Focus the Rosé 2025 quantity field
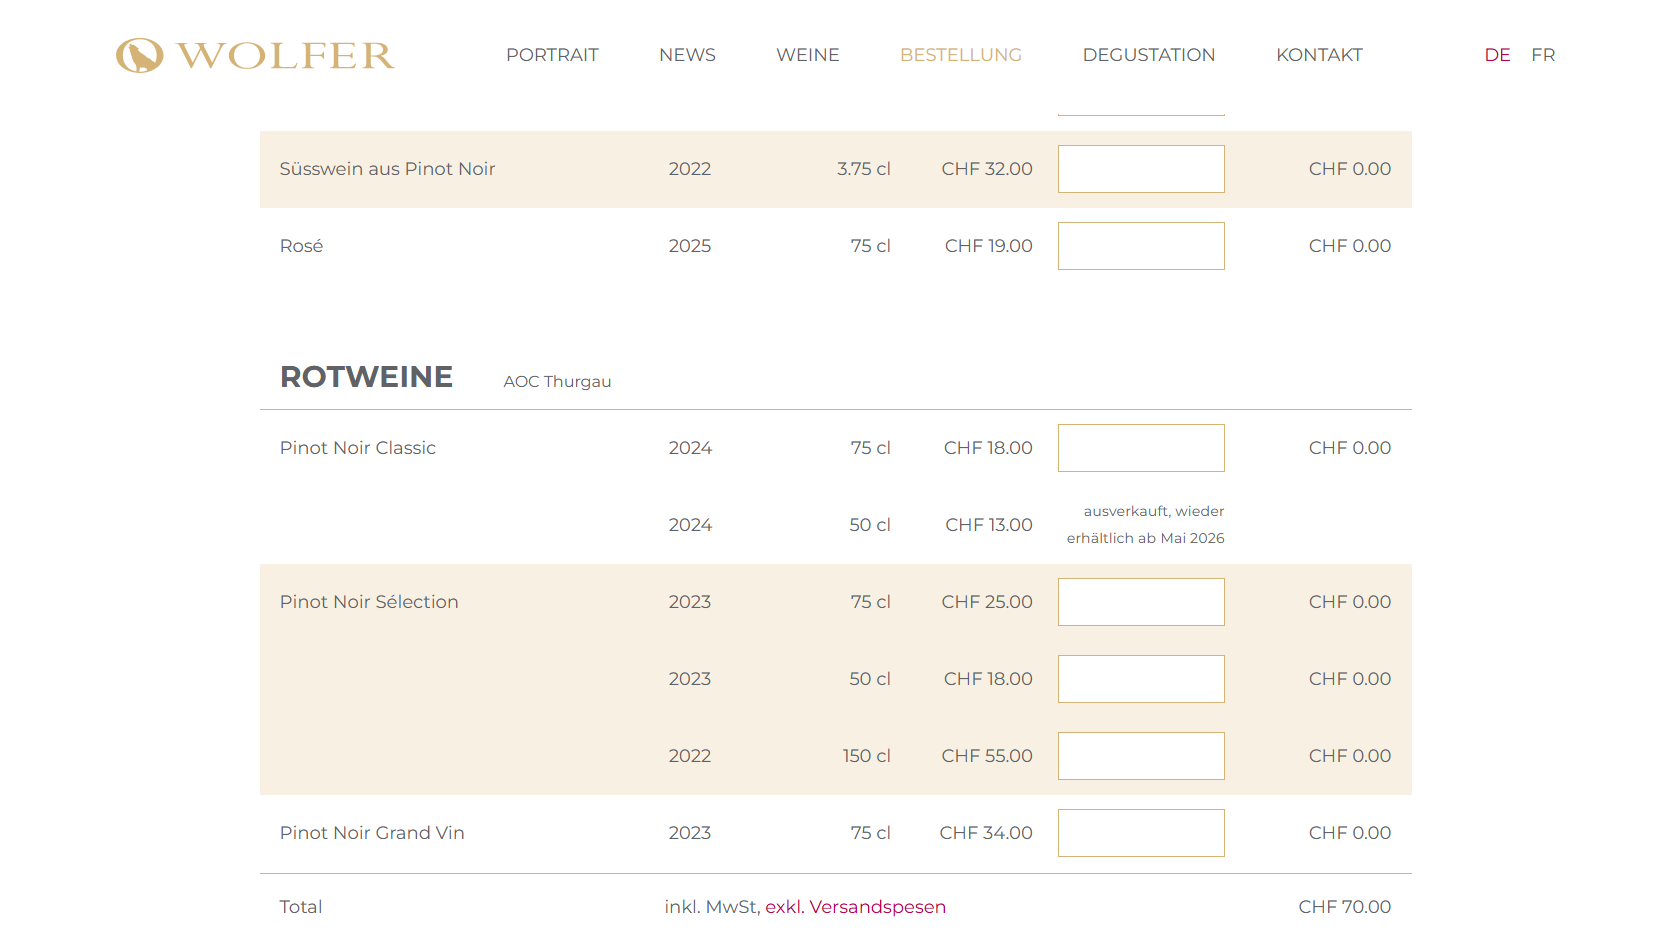The height and width of the screenshot is (937, 1666). 1141,246
